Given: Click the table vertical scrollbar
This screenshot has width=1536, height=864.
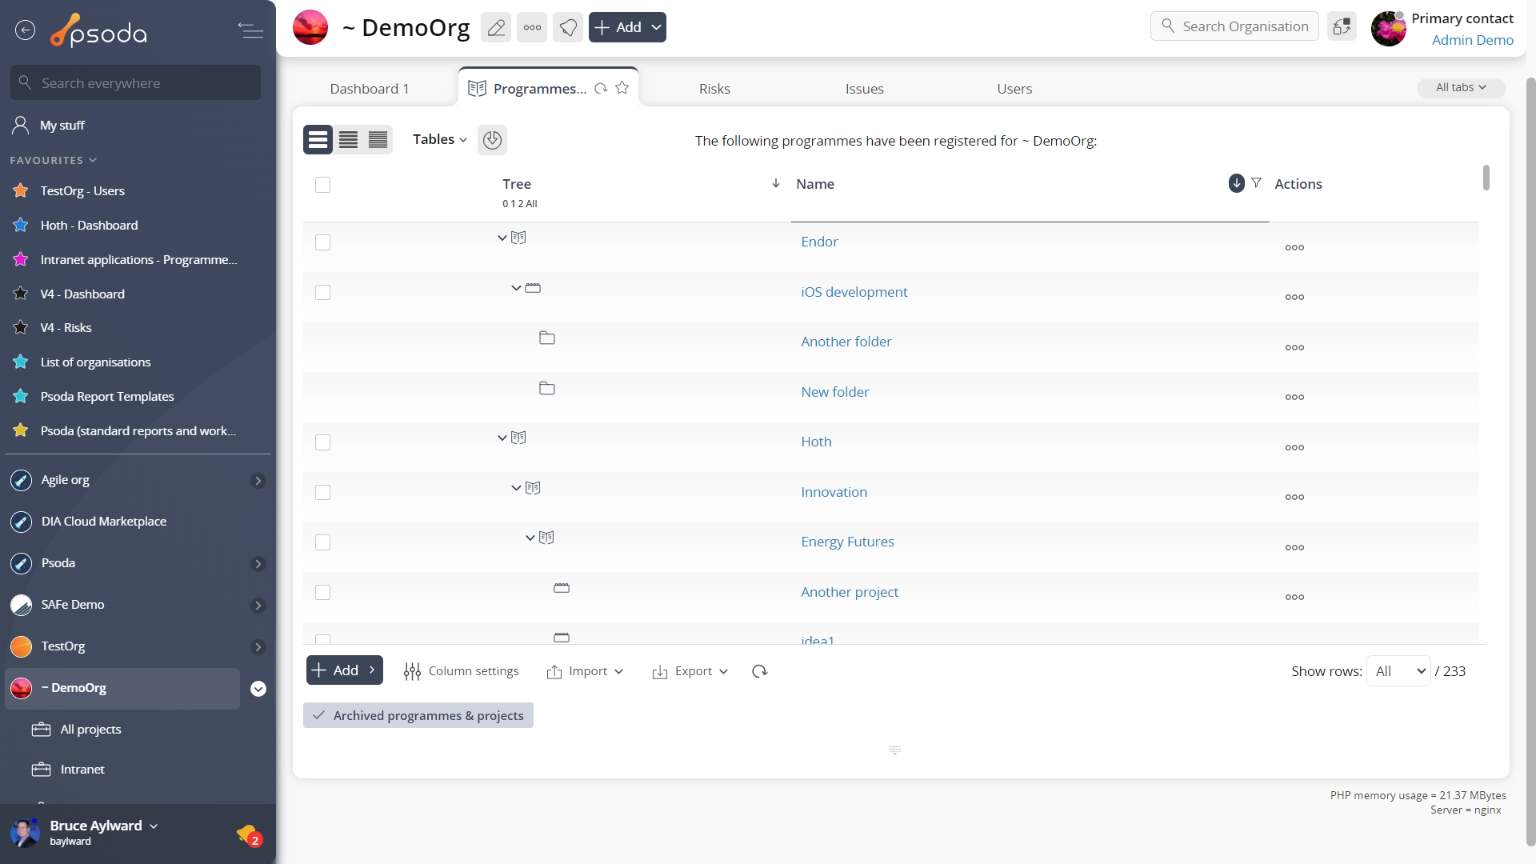Looking at the screenshot, I should pyautogui.click(x=1486, y=178).
